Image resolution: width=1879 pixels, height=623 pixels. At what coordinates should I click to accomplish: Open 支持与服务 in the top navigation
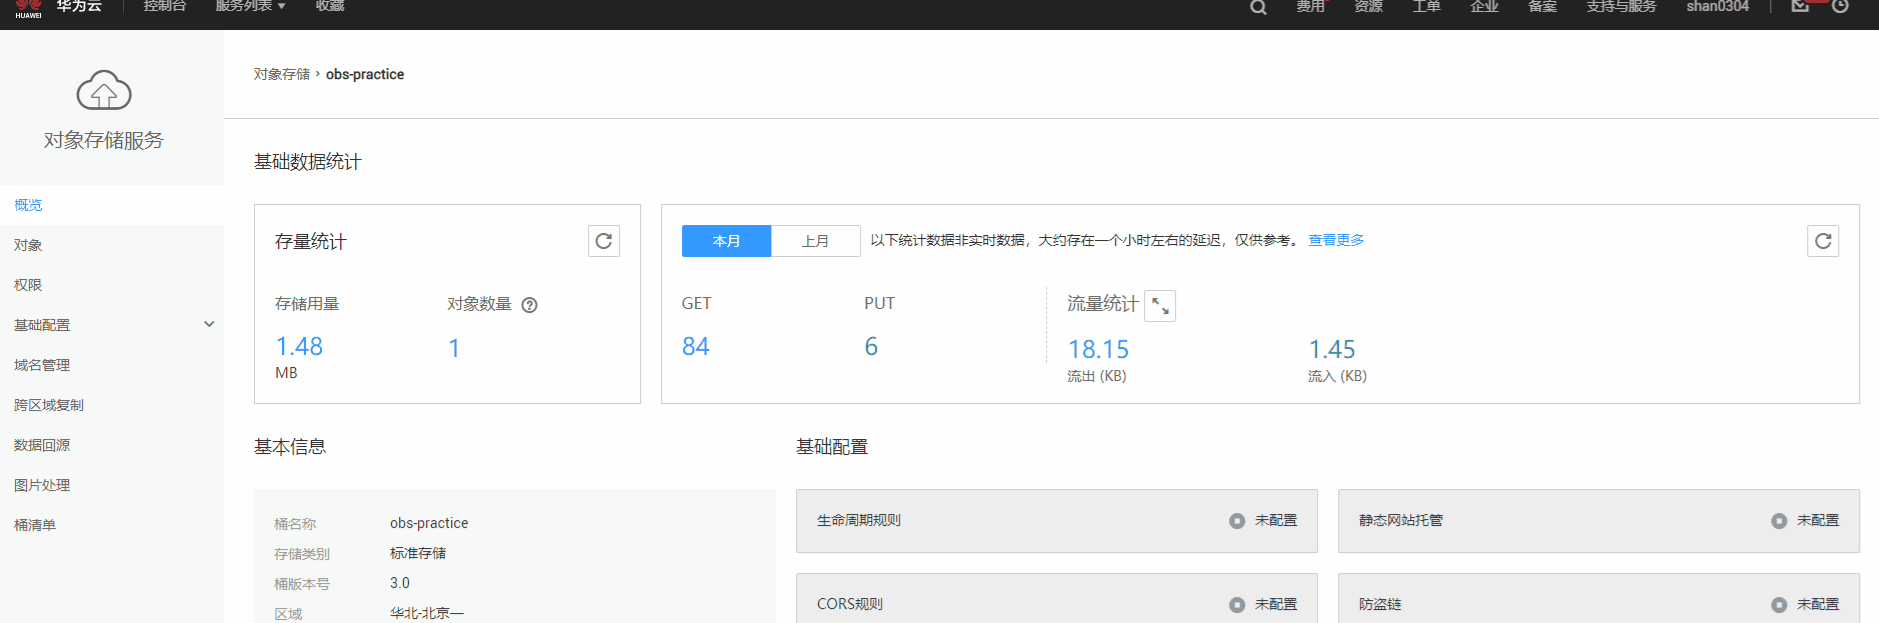pos(1621,6)
